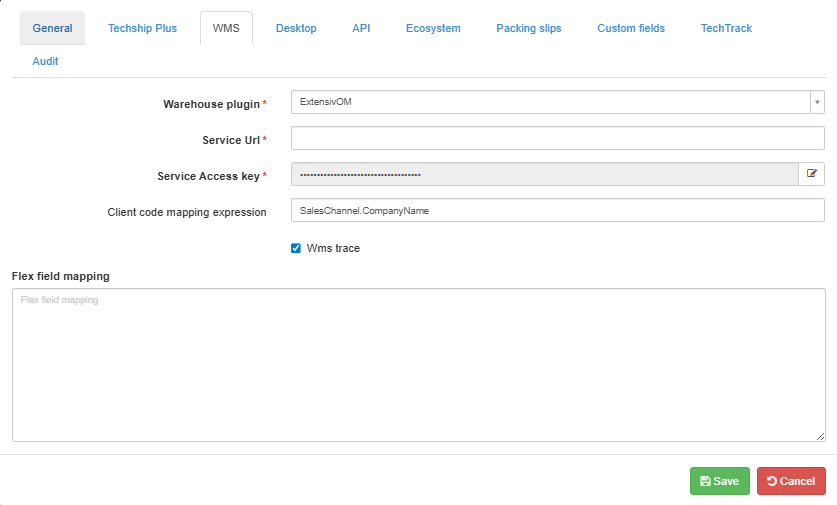The height and width of the screenshot is (505, 837).
Task: Select the ExtensivOM warehouse plugin combo box
Action: coord(557,102)
